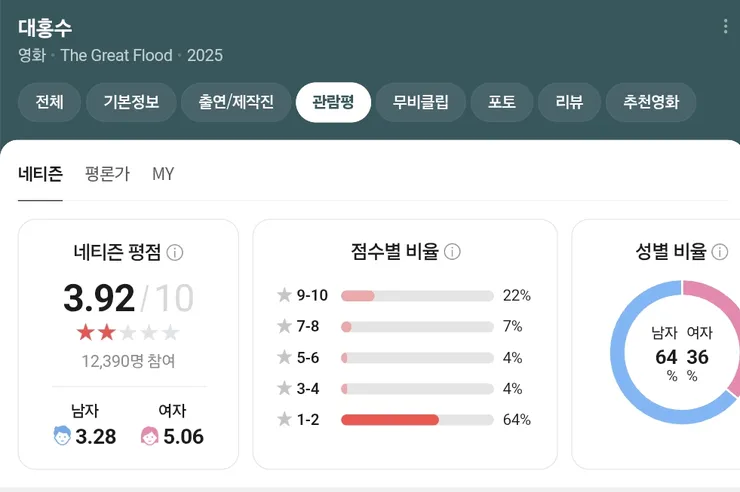The height and width of the screenshot is (492, 740).
Task: Click info icon next to 점수별 비율
Action: coord(452,252)
